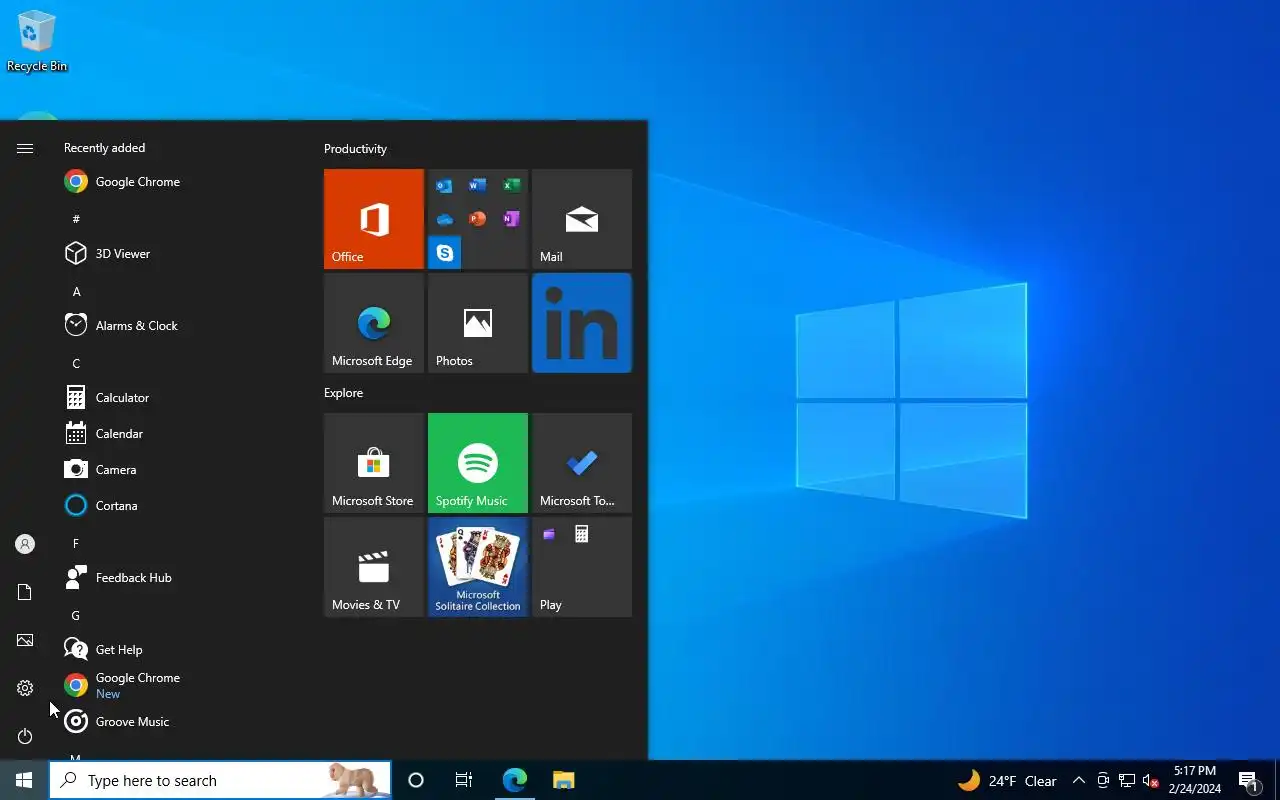Open Skype in the Office apps tile
The height and width of the screenshot is (800, 1280).
(444, 253)
